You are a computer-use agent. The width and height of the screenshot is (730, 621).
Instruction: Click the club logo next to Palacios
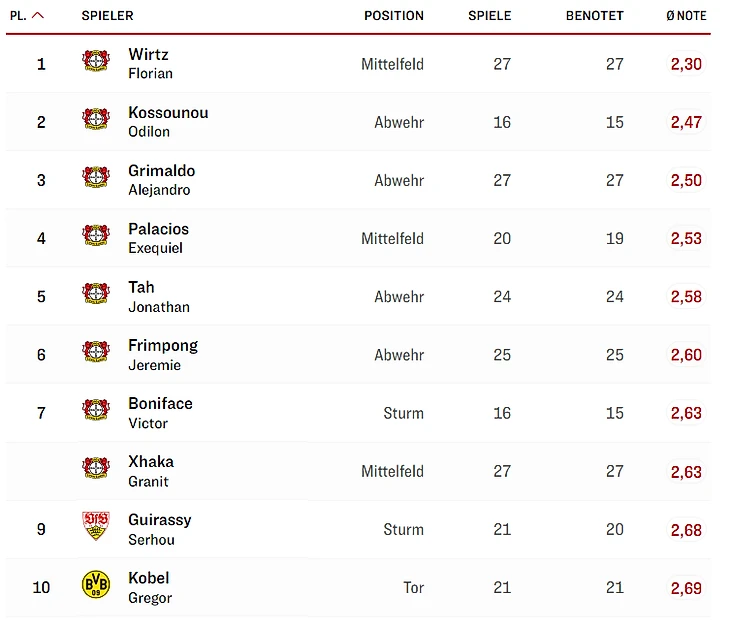[96, 237]
